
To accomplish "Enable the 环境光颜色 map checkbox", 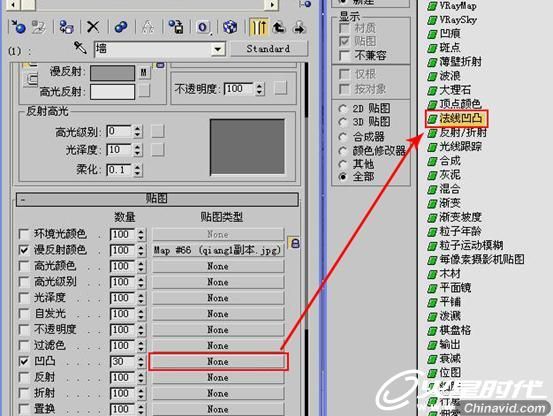I will click(24, 234).
